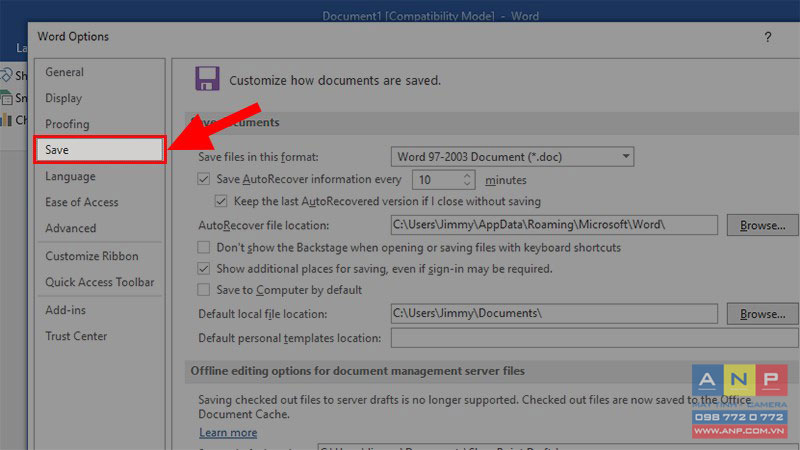
Task: Increase the AutoRecover minutes value
Action: (x=467, y=176)
